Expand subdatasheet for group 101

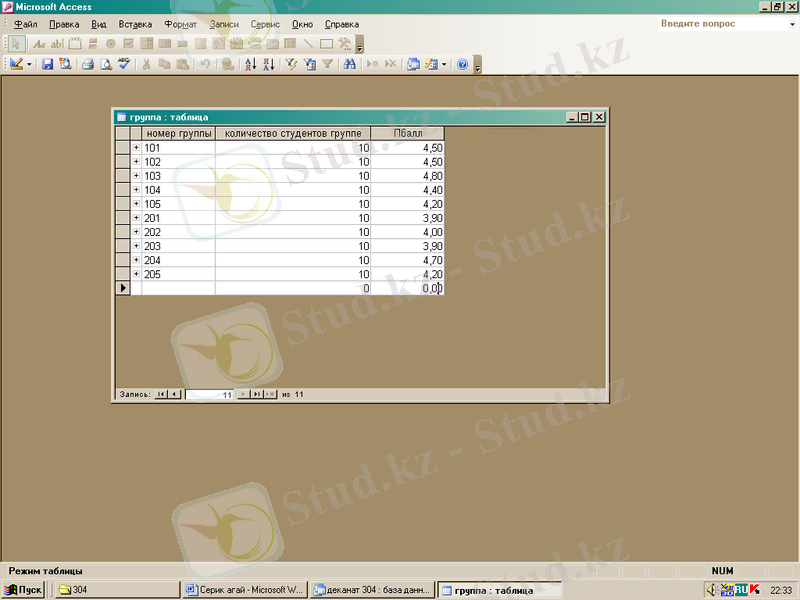tap(136, 148)
